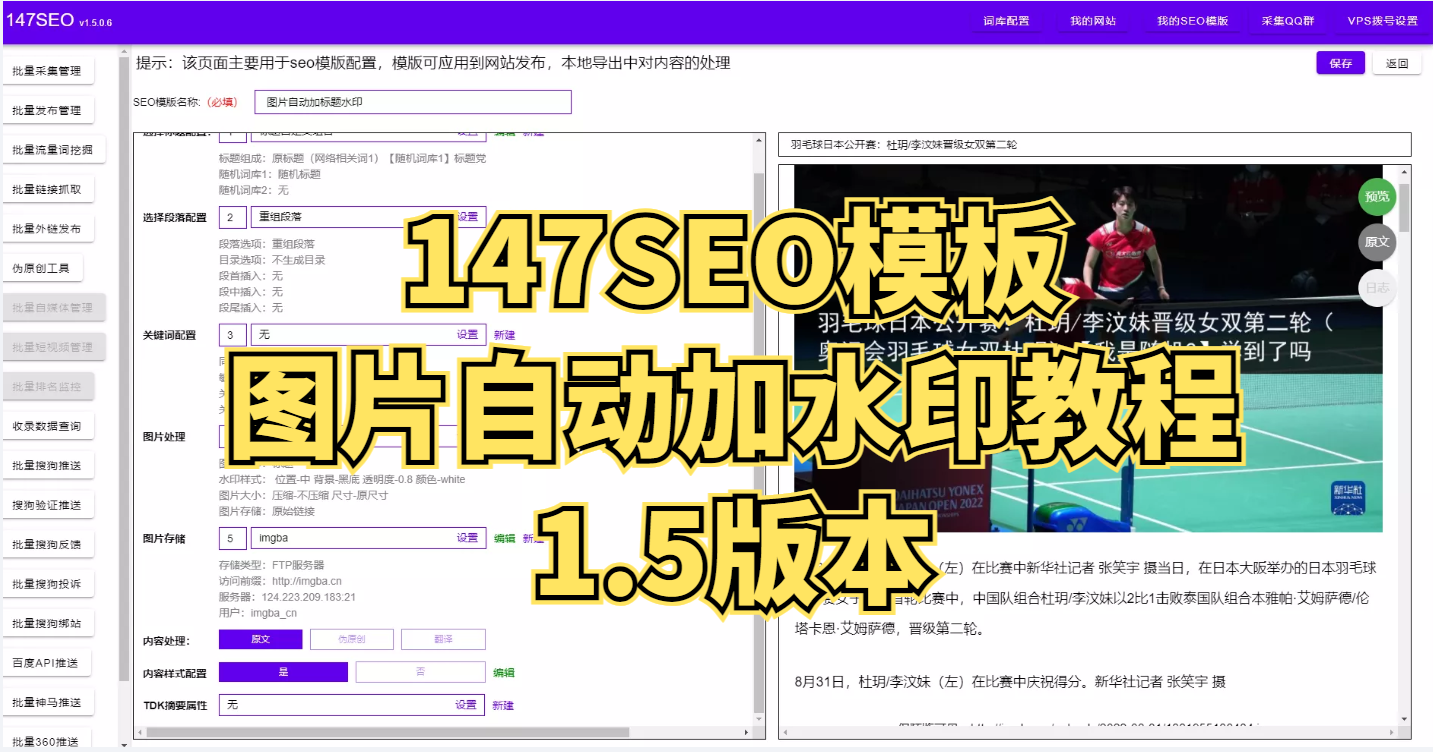This screenshot has width=1433, height=752.
Task: Click the 日志 round button
Action: tap(1377, 288)
